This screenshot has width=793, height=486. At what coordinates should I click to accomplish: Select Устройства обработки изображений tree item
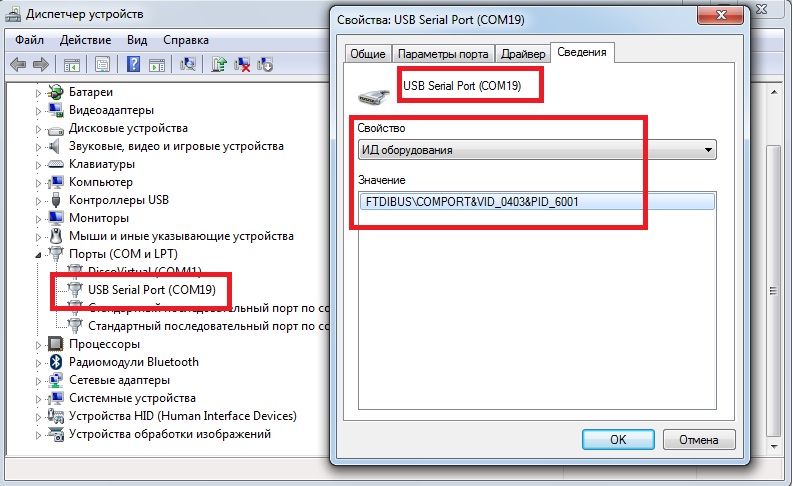point(170,434)
